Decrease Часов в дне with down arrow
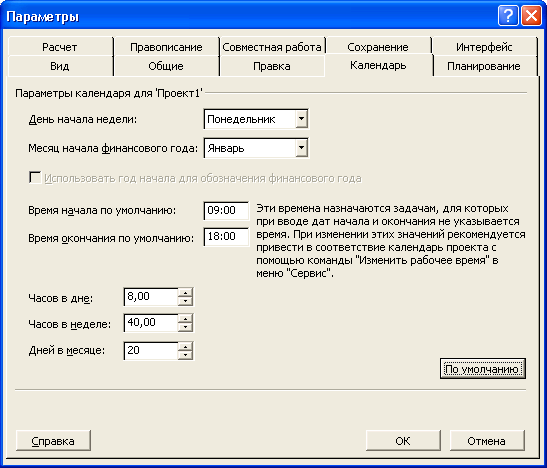Image resolution: width=547 pixels, height=468 pixels. tap(185, 301)
